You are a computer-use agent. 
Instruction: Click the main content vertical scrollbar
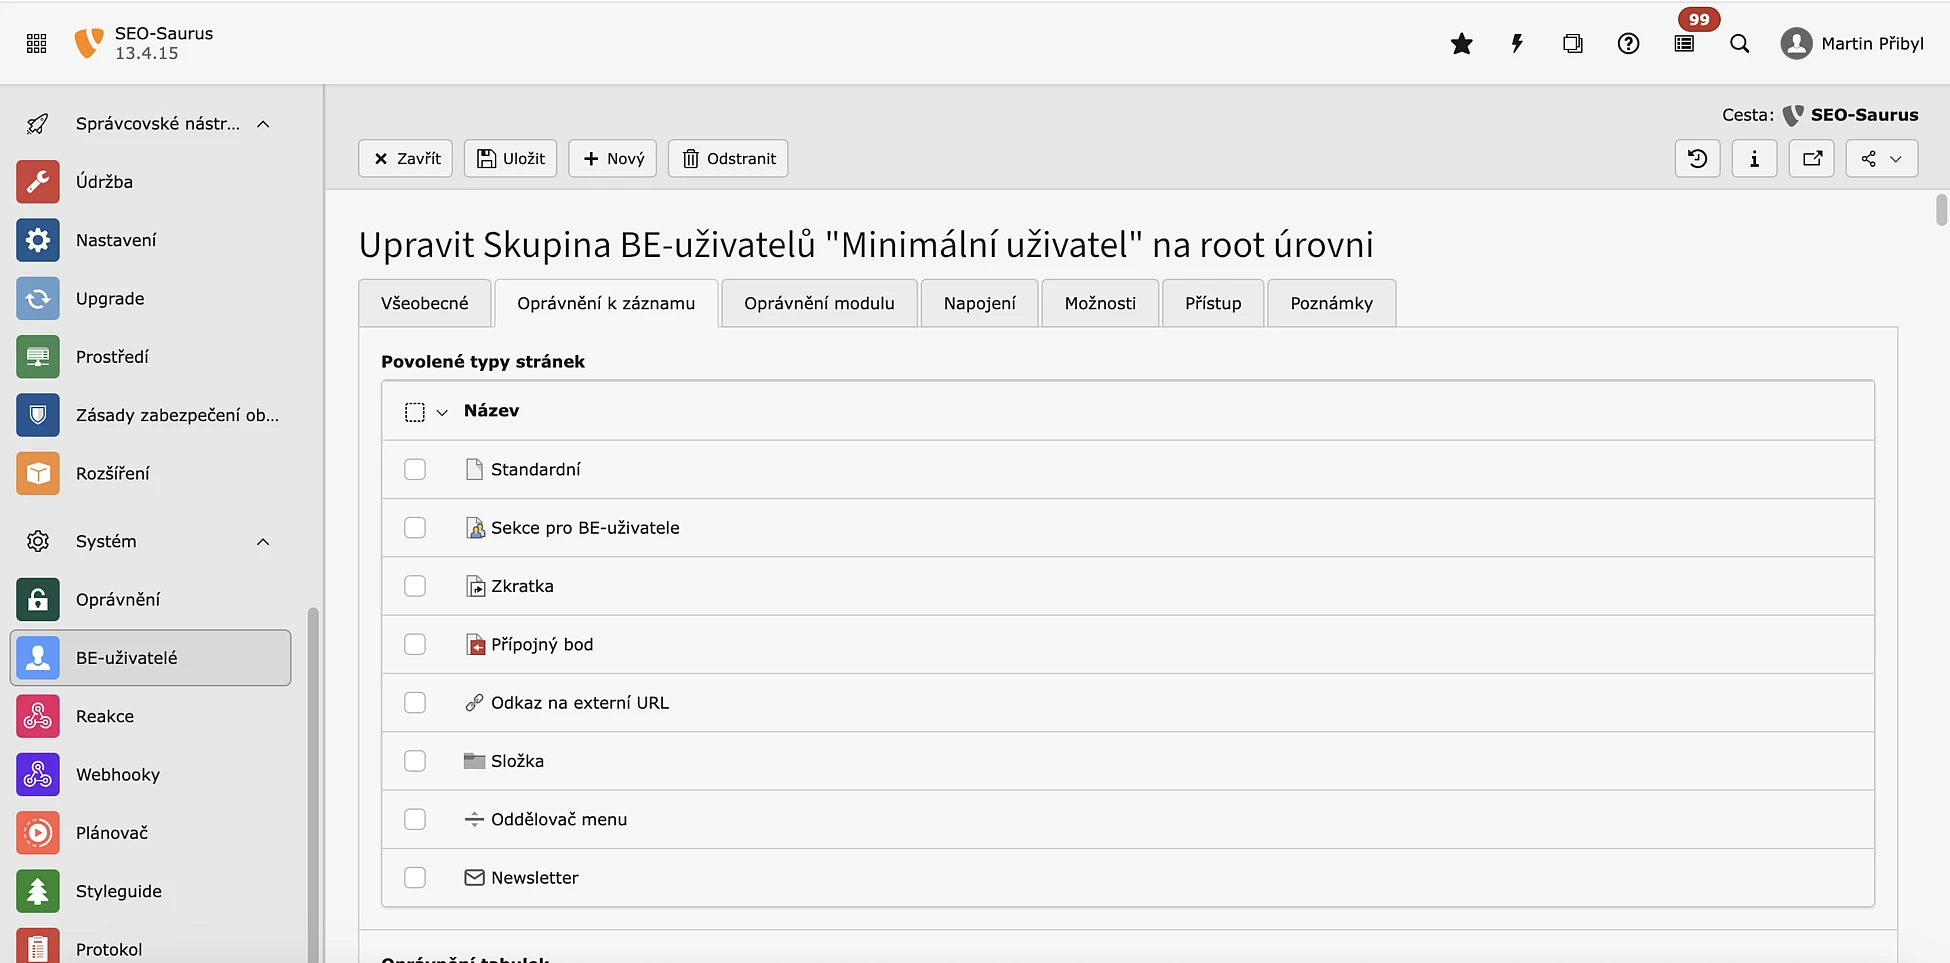tap(1941, 210)
